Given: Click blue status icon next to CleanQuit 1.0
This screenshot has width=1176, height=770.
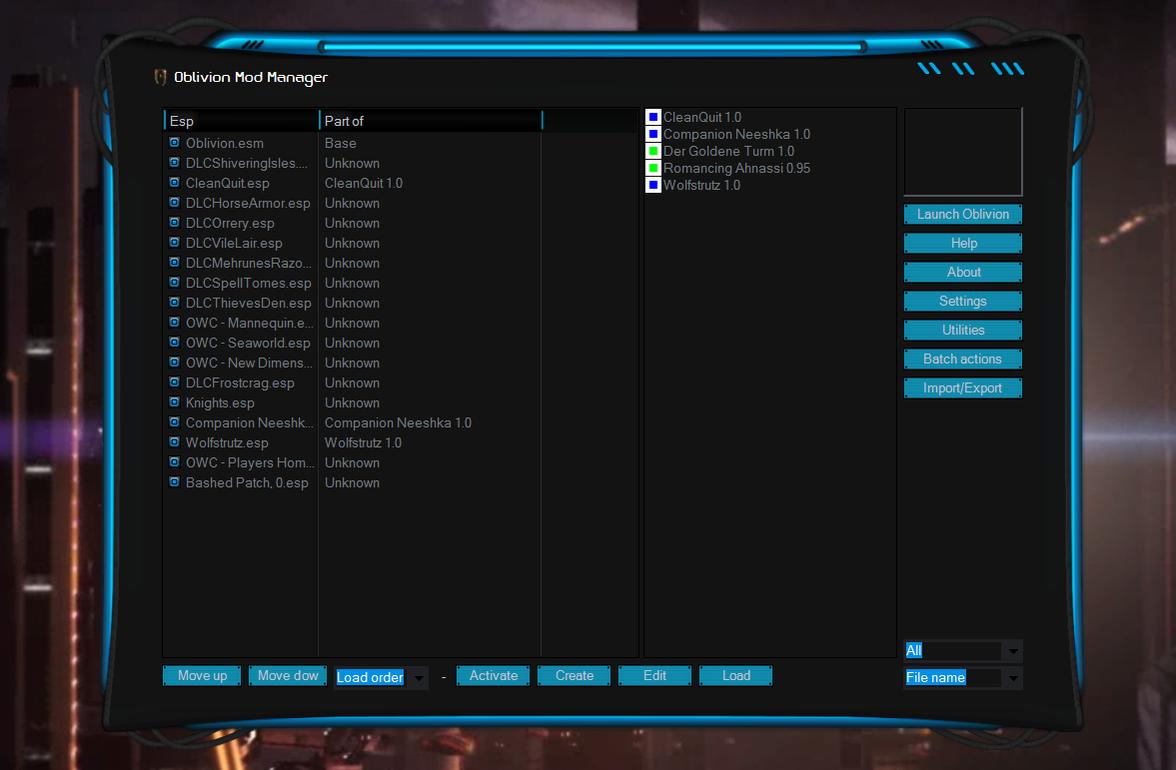Looking at the screenshot, I should [x=653, y=117].
